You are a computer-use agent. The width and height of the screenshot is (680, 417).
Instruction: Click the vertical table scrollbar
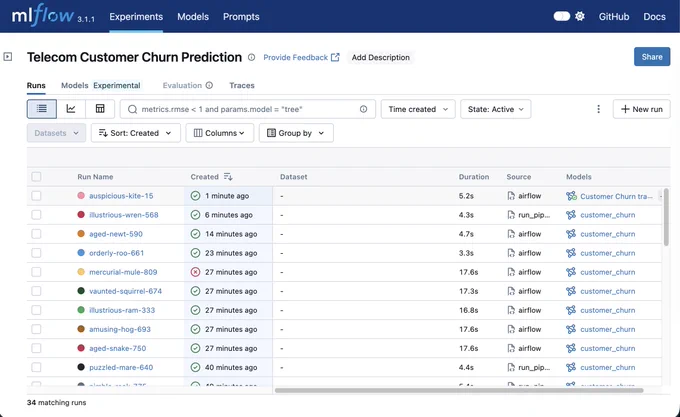coord(666,217)
